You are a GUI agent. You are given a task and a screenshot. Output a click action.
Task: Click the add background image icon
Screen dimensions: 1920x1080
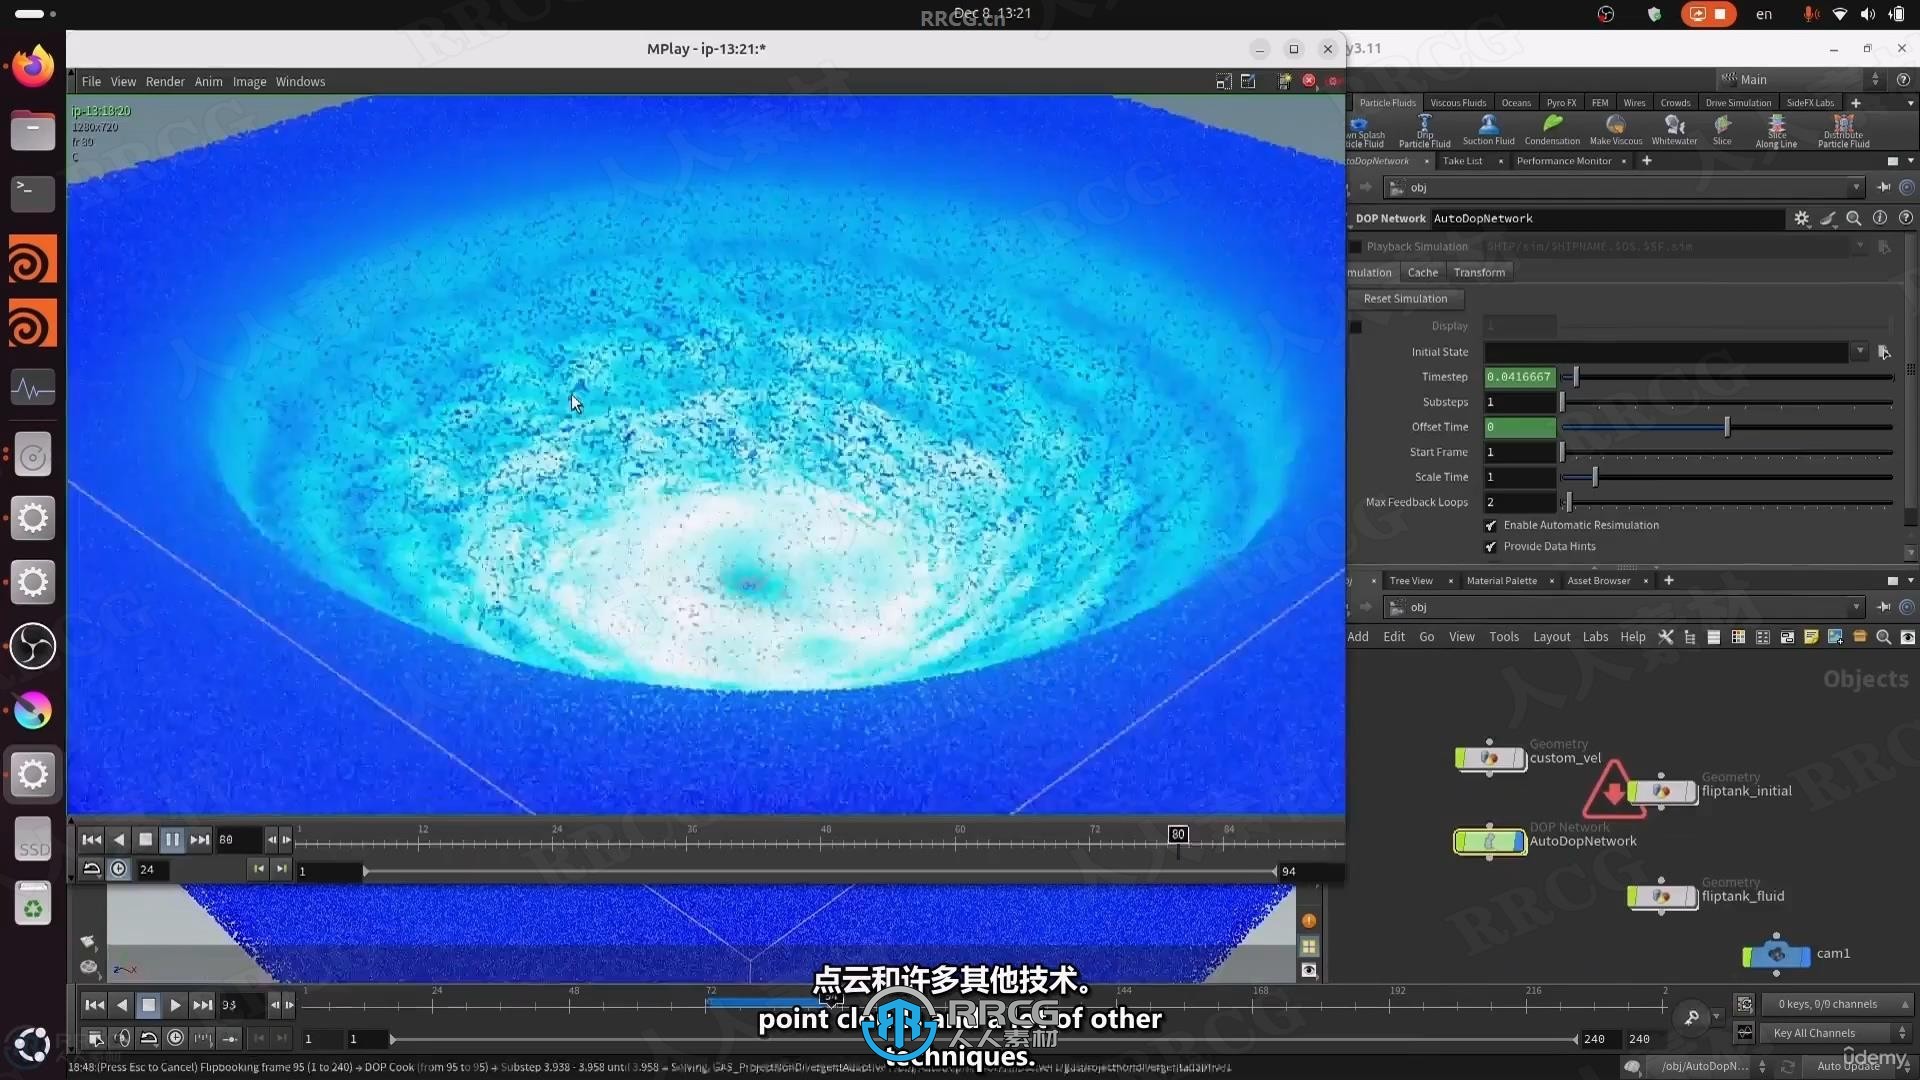(1835, 637)
